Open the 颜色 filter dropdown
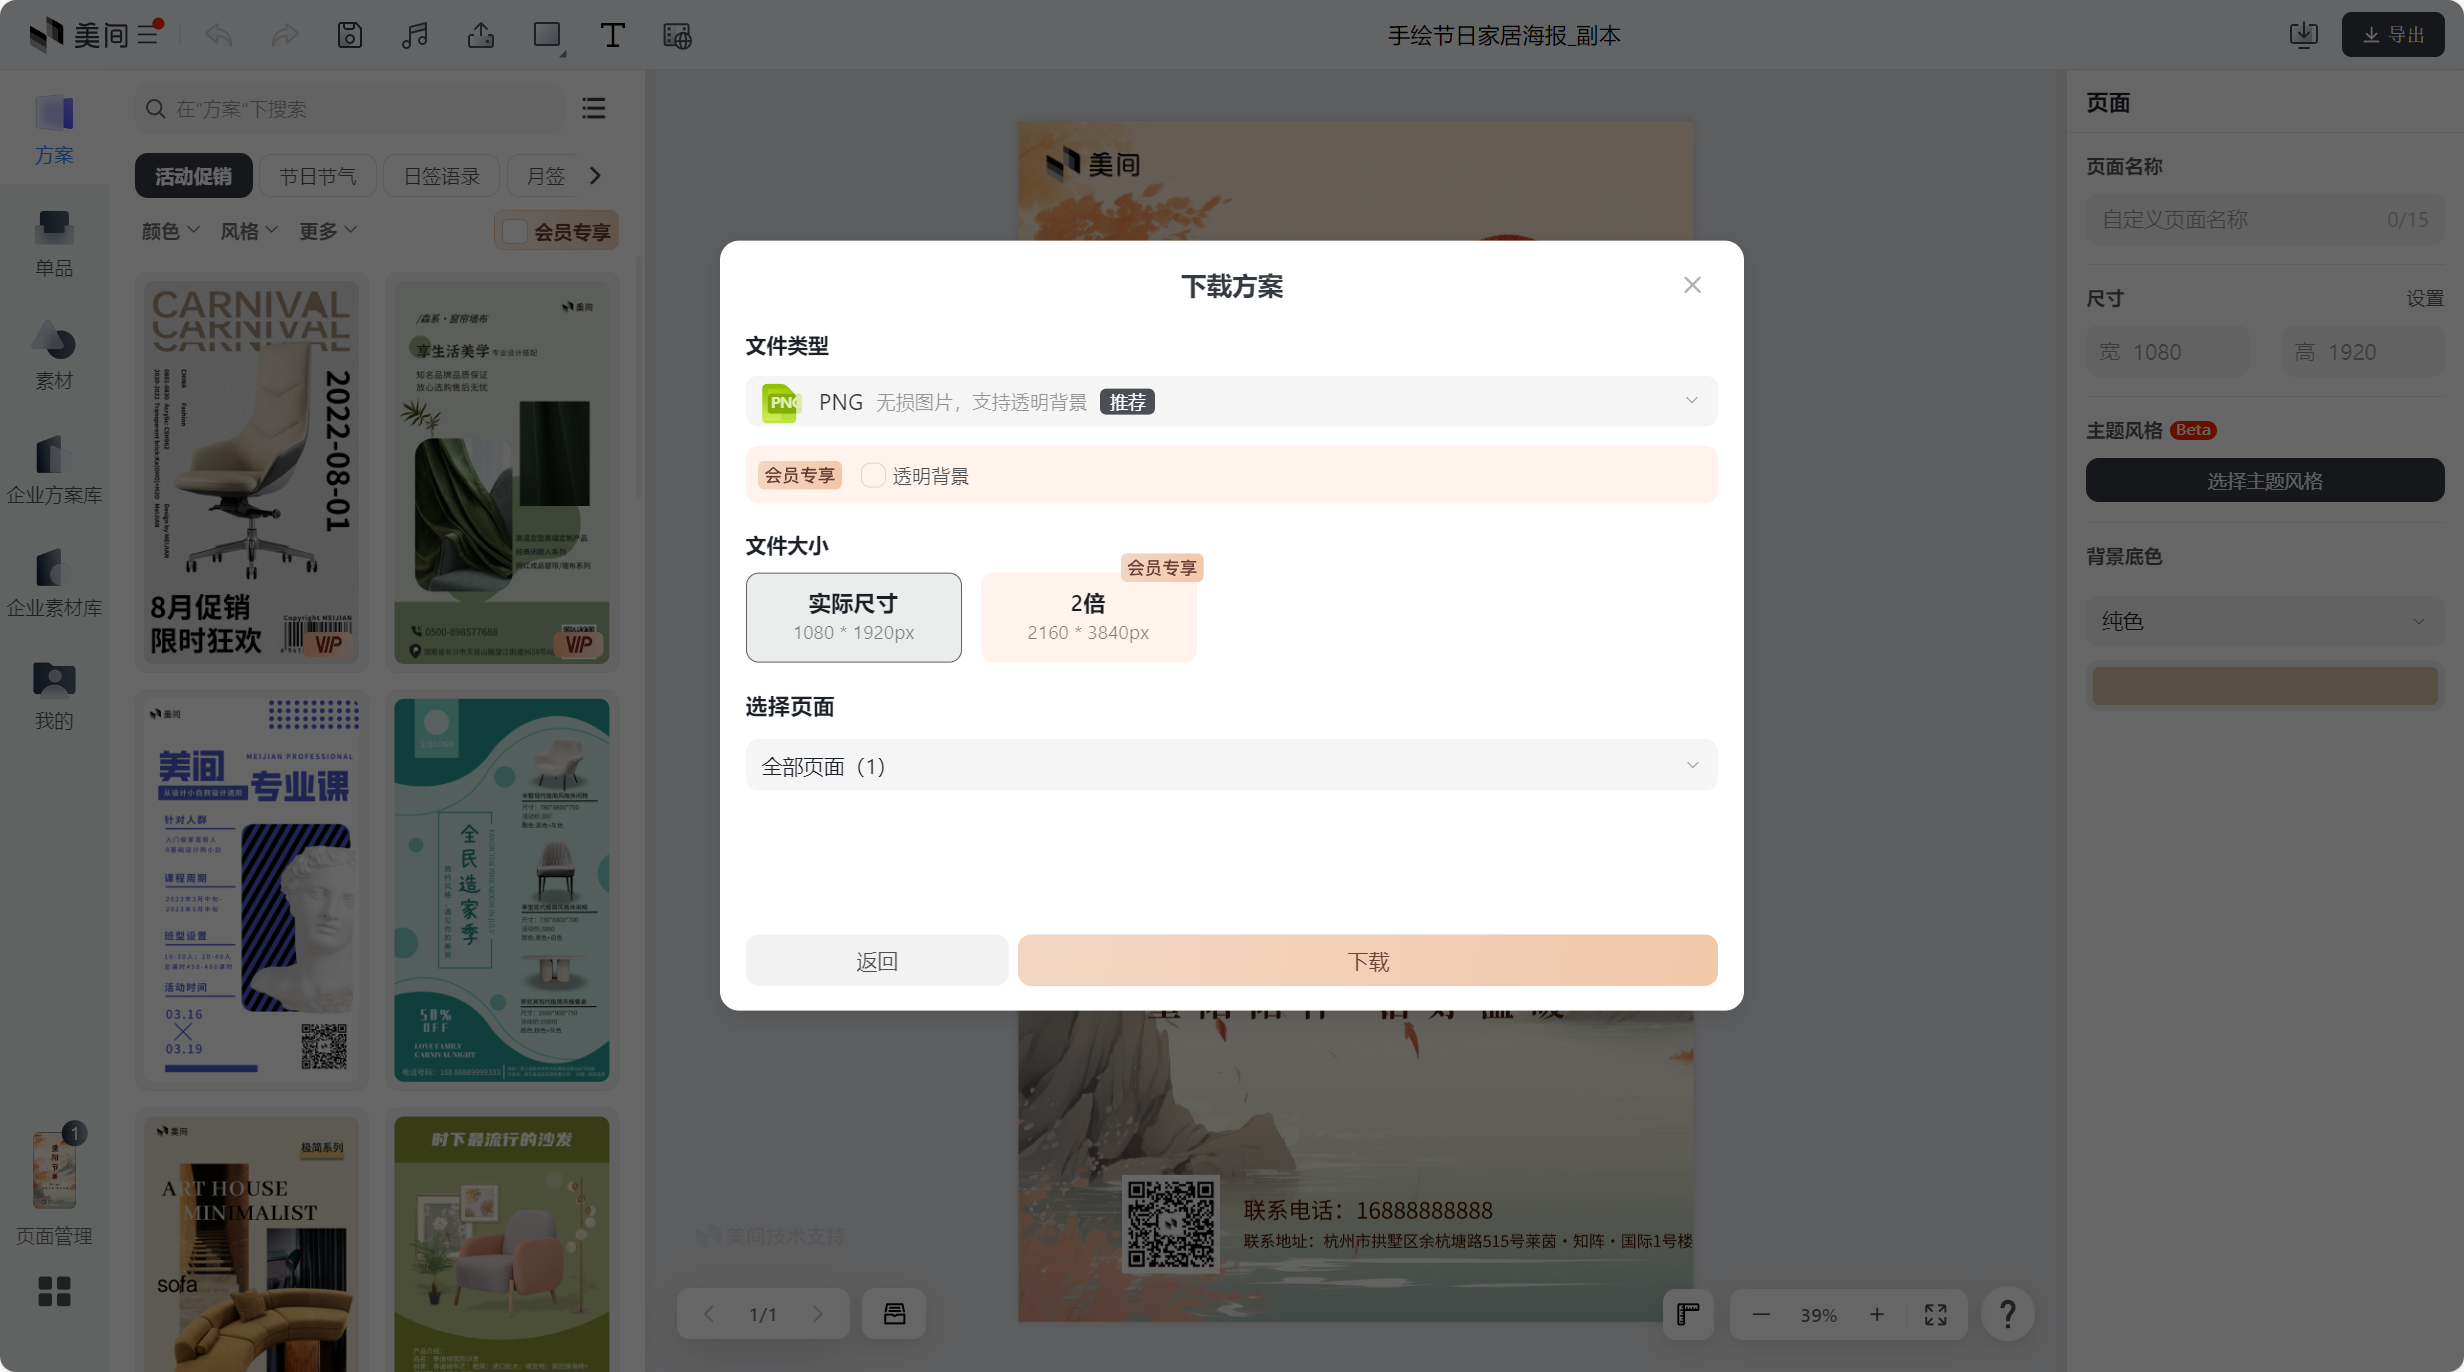The image size is (2464, 1372). click(x=170, y=231)
